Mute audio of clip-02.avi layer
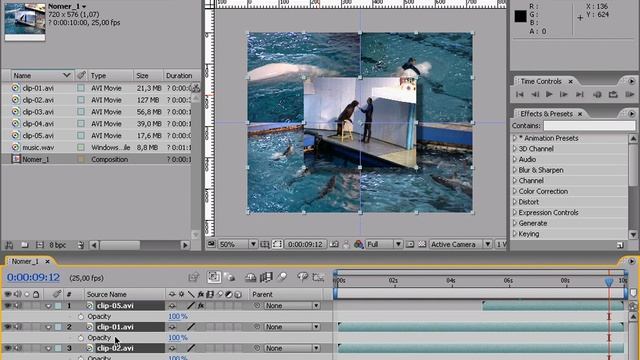Screen dimensions: 640x360 pos(18,348)
